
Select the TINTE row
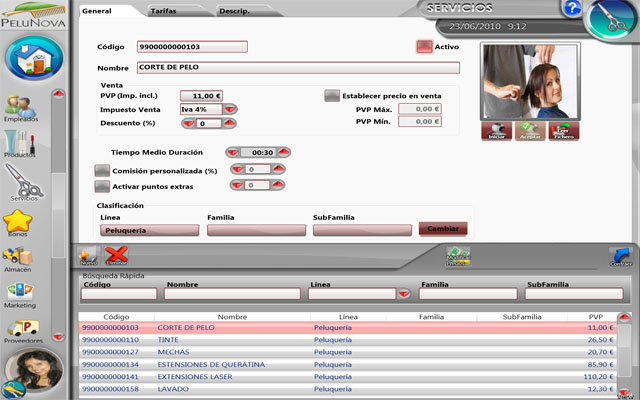click(347, 340)
